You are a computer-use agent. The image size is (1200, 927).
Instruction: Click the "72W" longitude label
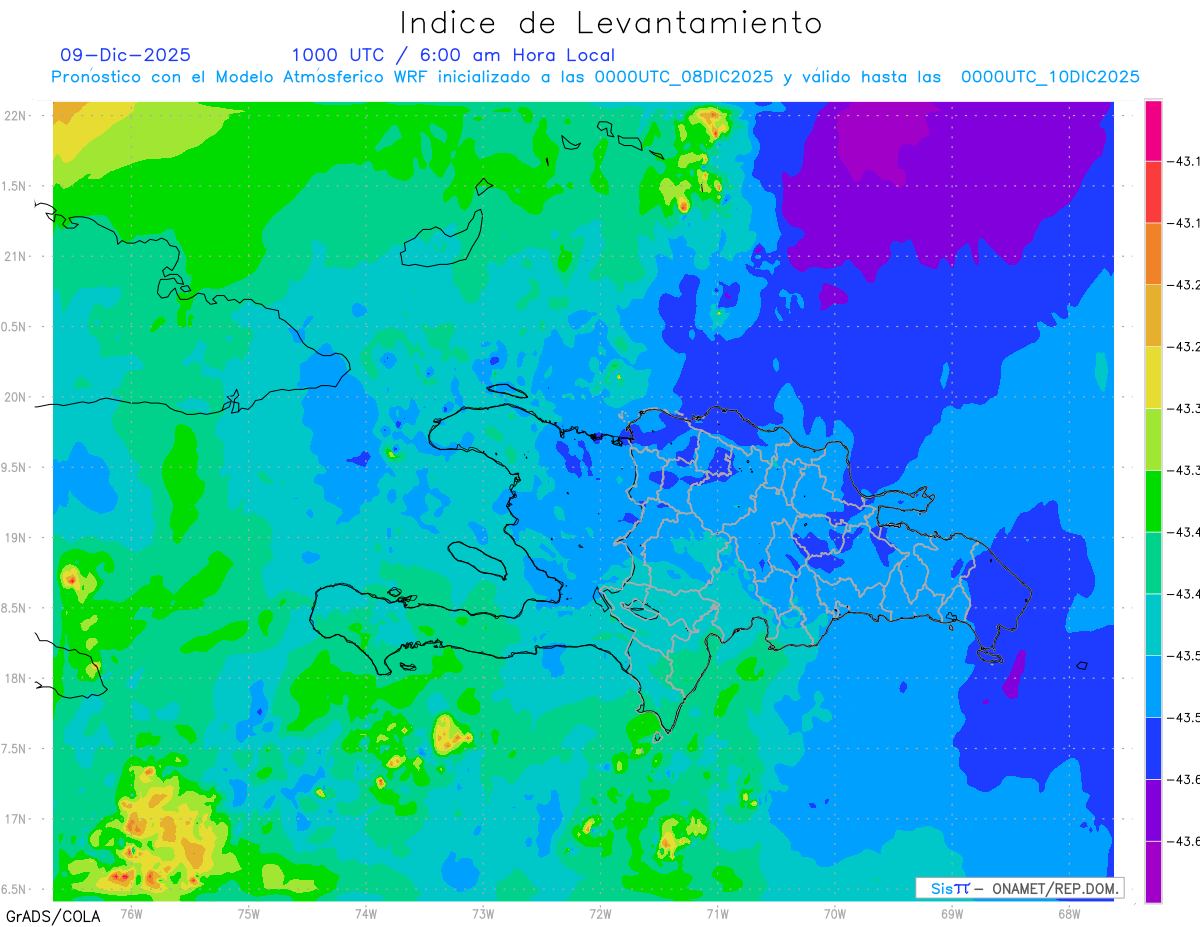pos(600,913)
